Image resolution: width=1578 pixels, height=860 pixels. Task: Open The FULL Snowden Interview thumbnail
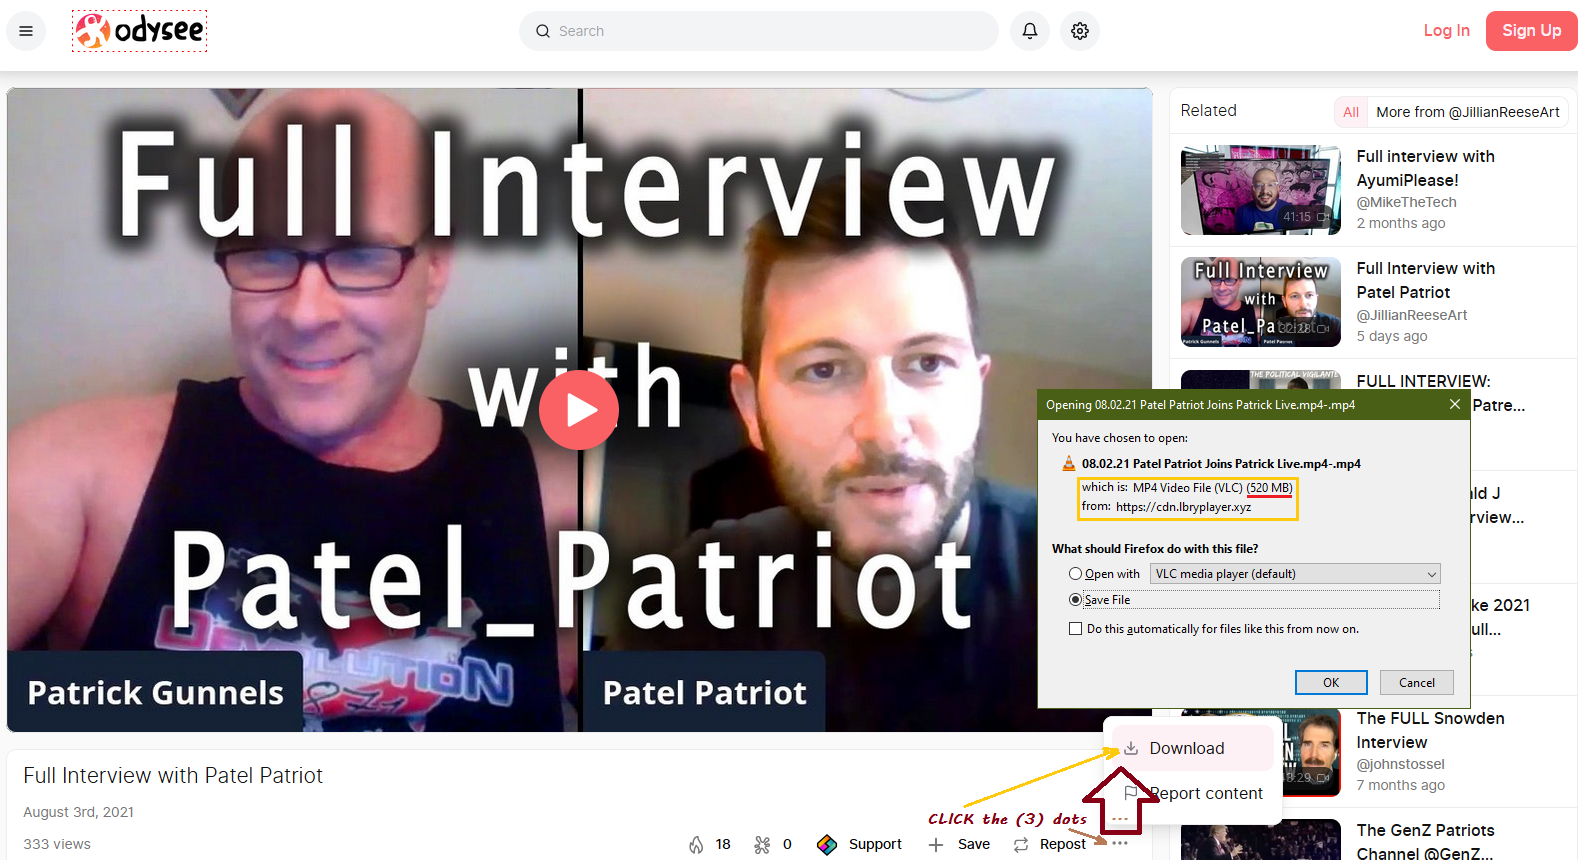pyautogui.click(x=1260, y=752)
